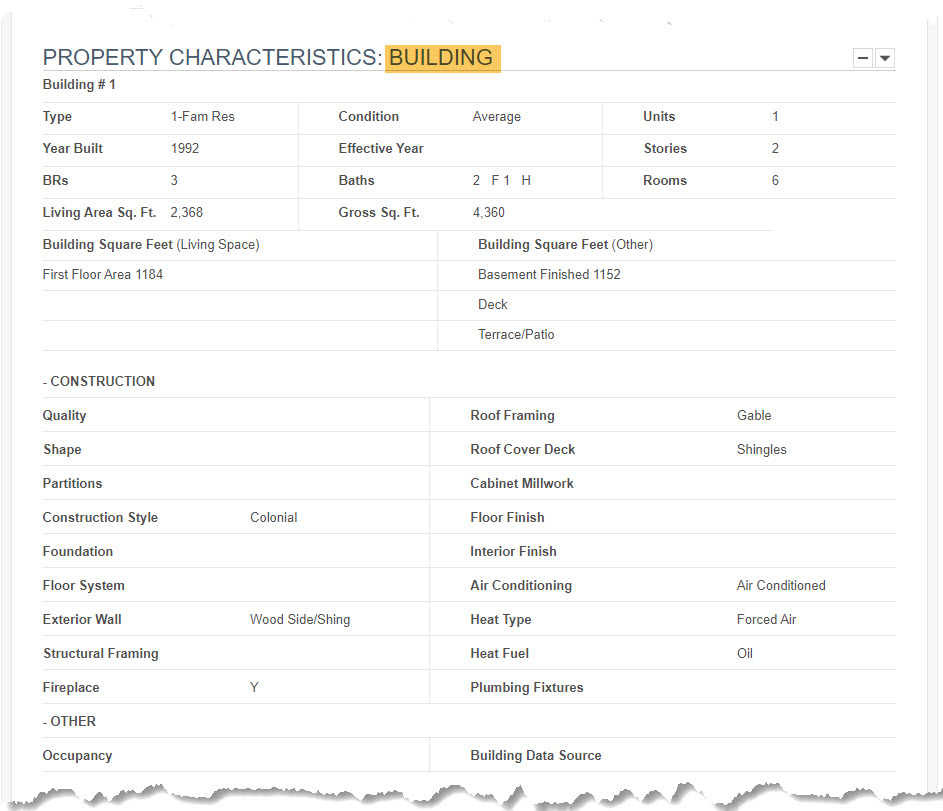Screen dimensions: 943x811
Task: Click the highlighted BUILDING heading text
Action: tap(442, 58)
